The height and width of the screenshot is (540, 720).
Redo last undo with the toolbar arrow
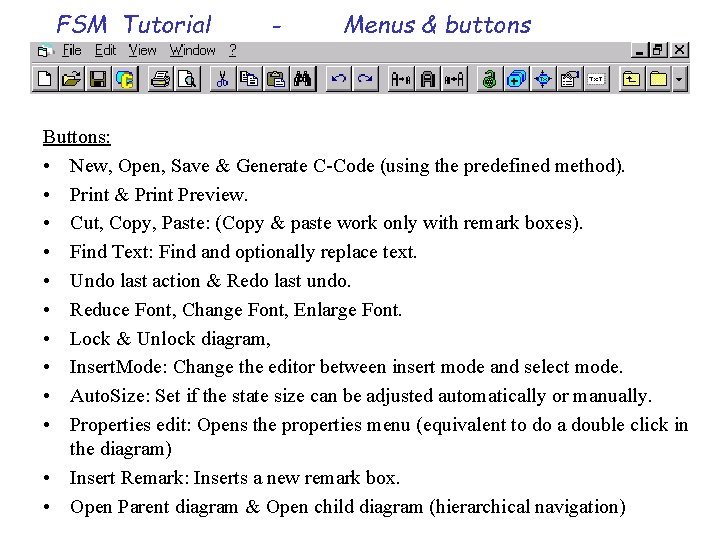tap(365, 79)
